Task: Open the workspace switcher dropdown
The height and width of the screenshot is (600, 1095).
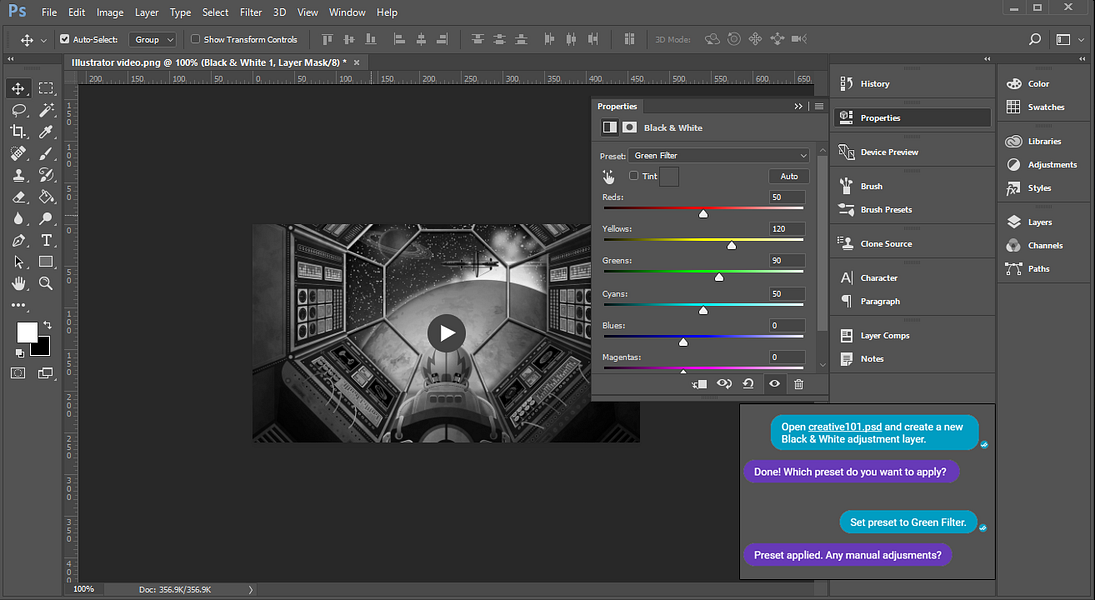Action: [1068, 40]
